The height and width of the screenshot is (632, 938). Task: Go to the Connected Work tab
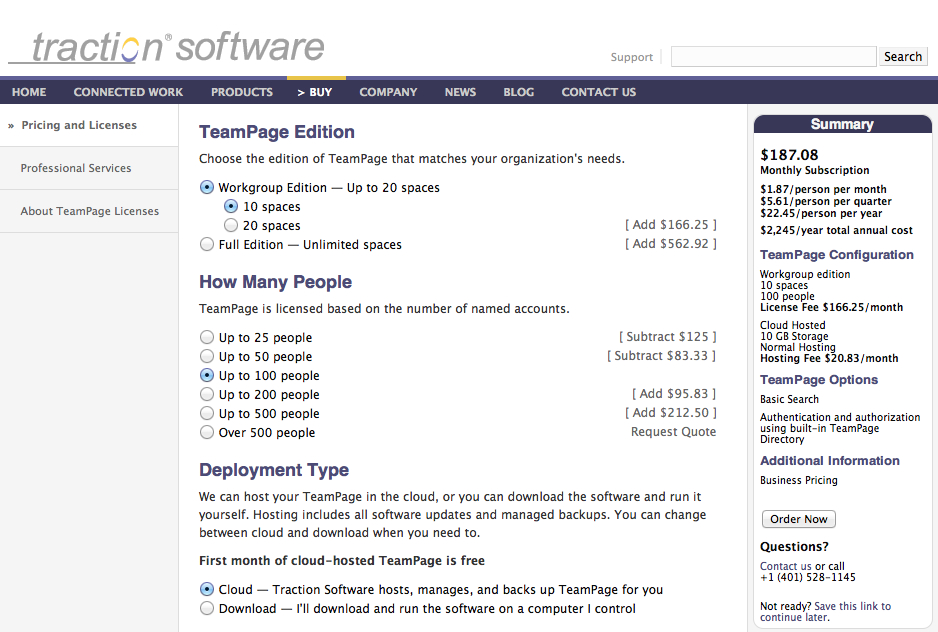point(128,92)
